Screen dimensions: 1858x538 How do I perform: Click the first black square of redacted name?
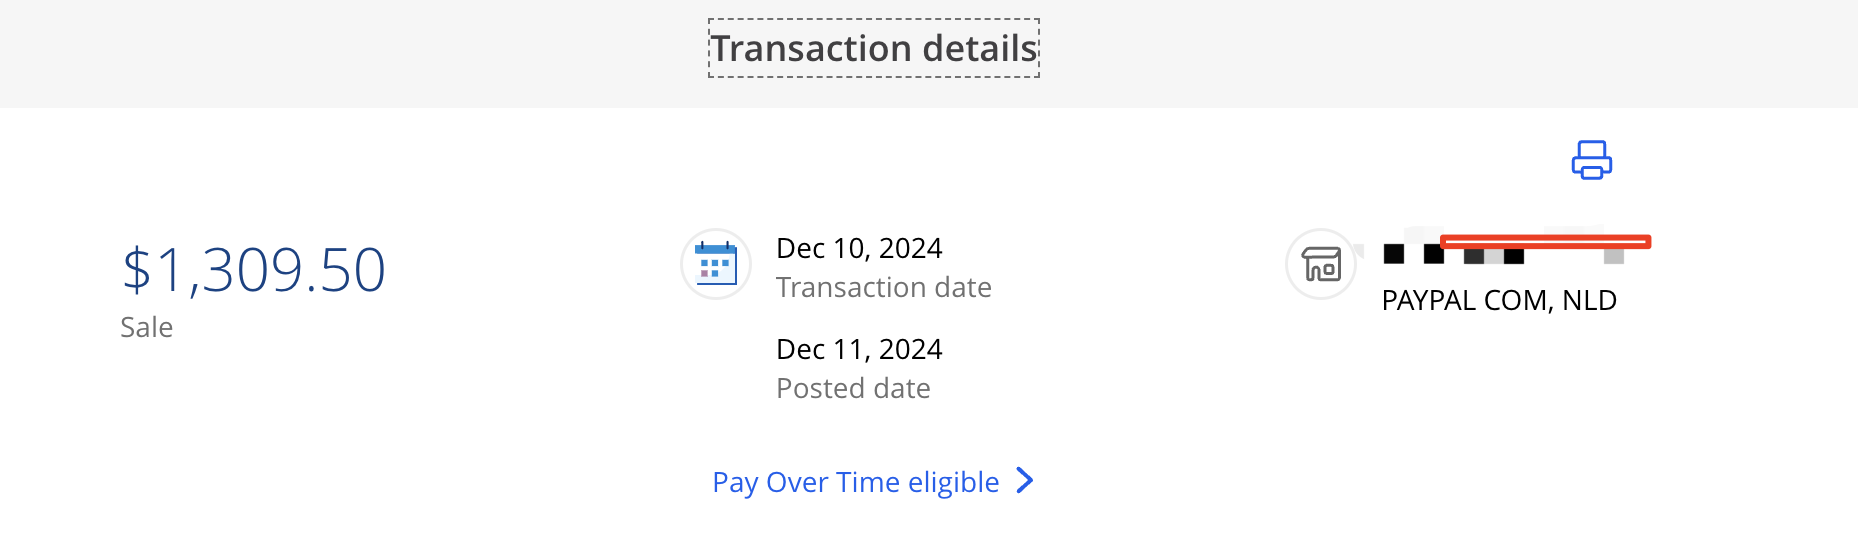(x=1394, y=254)
